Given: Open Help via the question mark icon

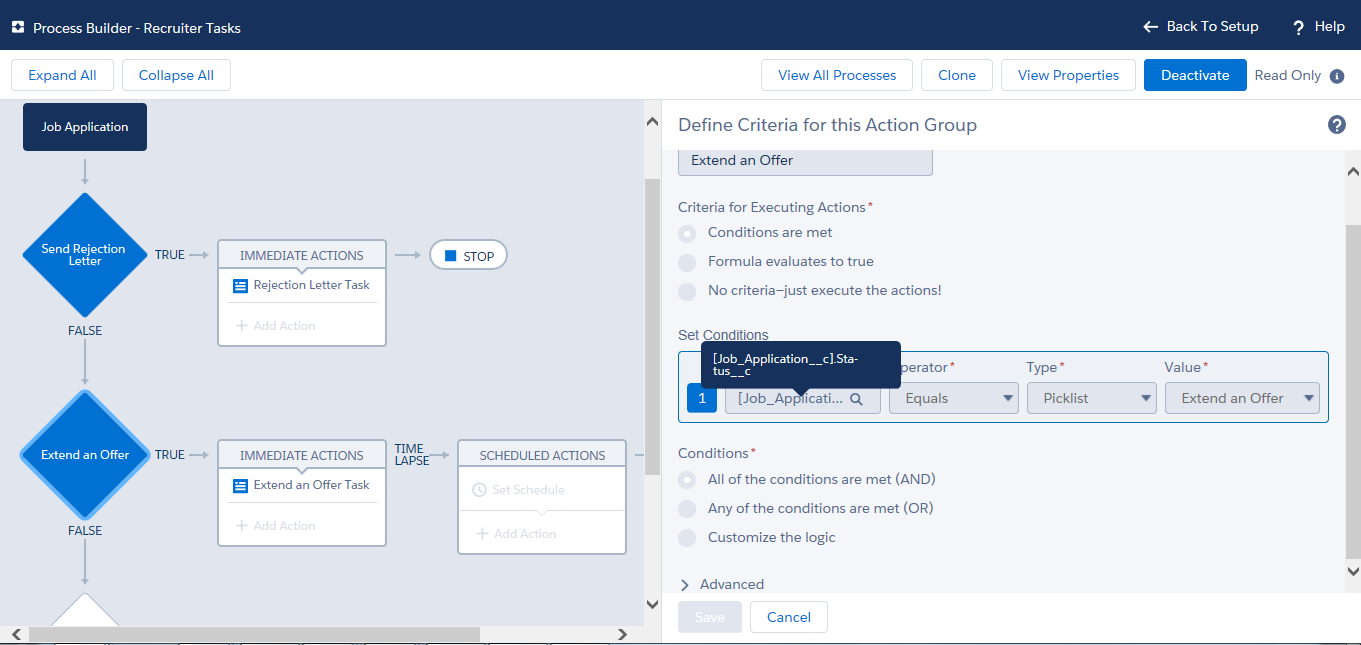Looking at the screenshot, I should pyautogui.click(x=1299, y=27).
